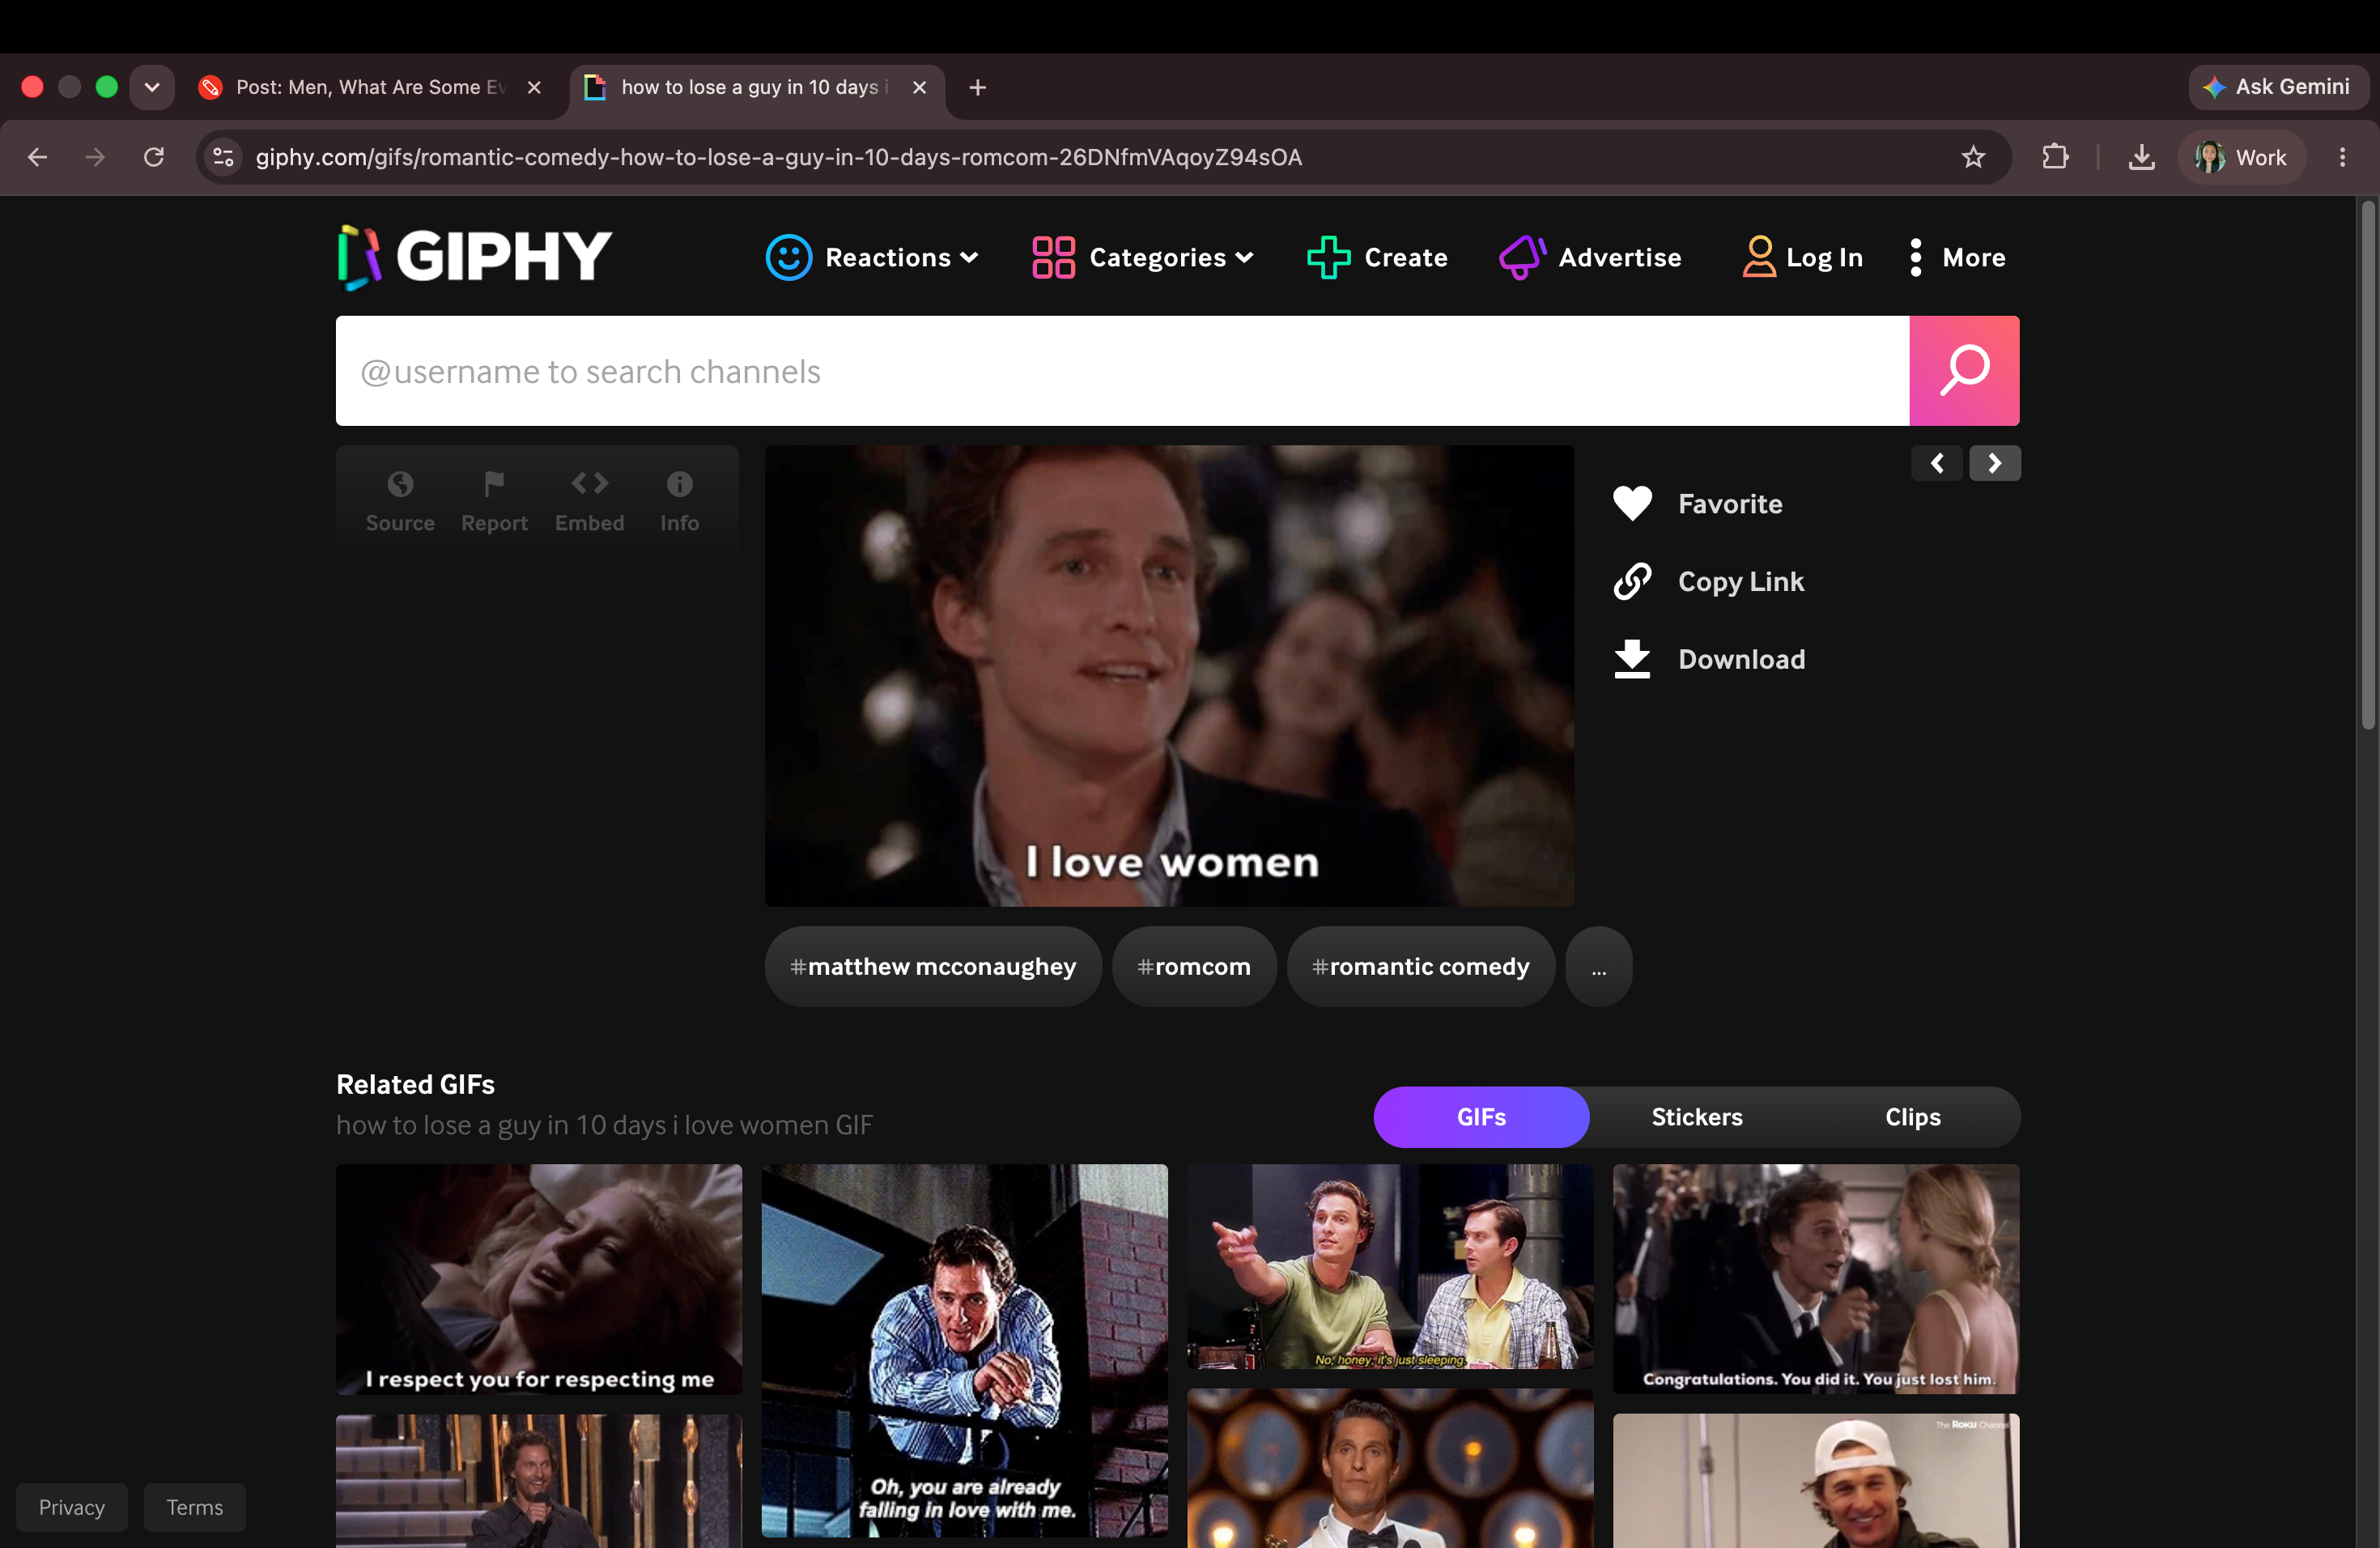Click the Reactions smiley icon
The width and height of the screenshot is (2380, 1548).
pyautogui.click(x=788, y=257)
